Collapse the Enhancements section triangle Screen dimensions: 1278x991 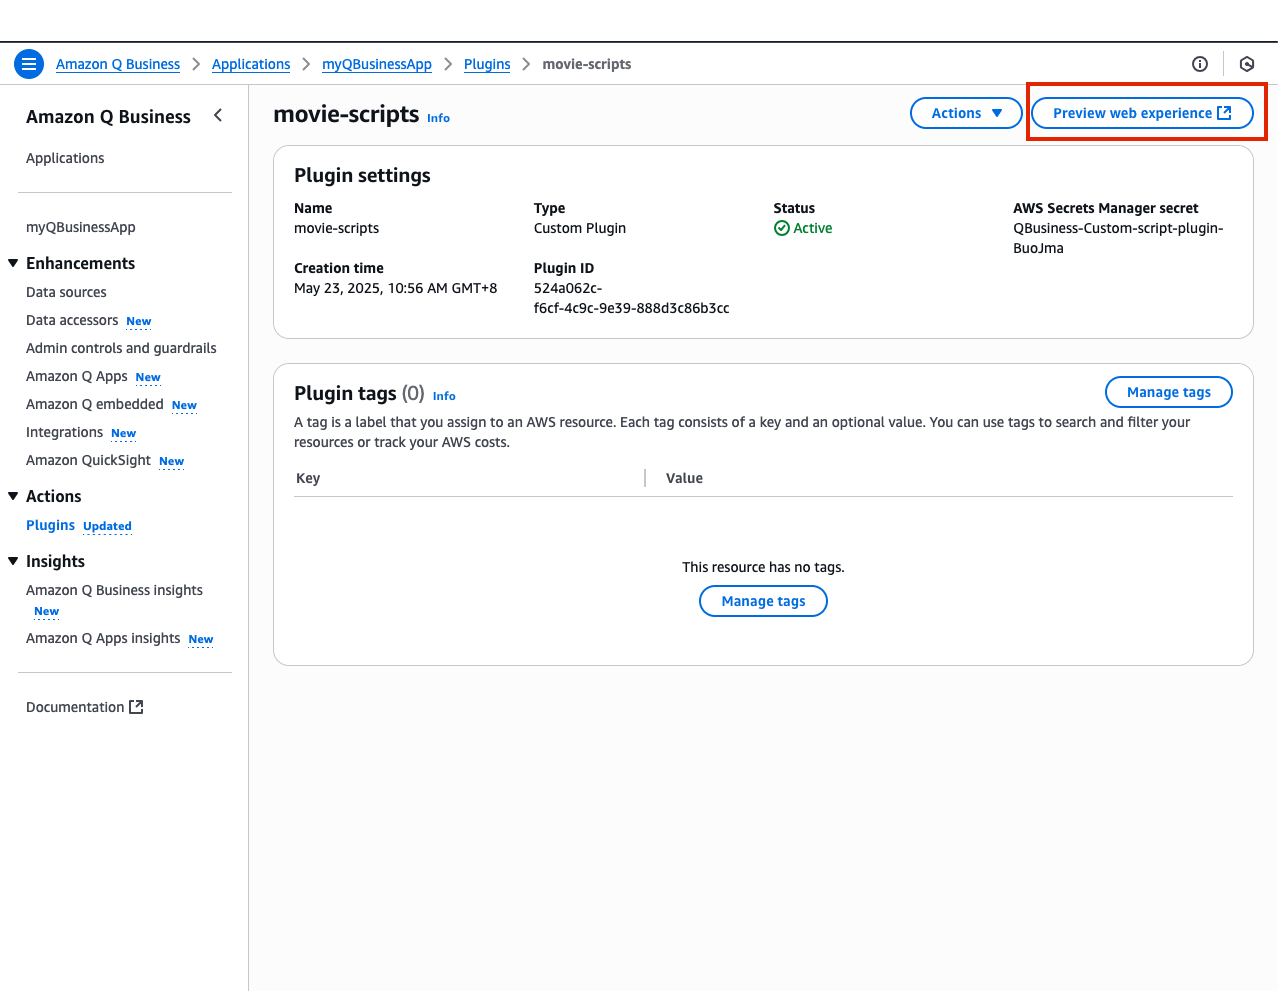point(14,263)
